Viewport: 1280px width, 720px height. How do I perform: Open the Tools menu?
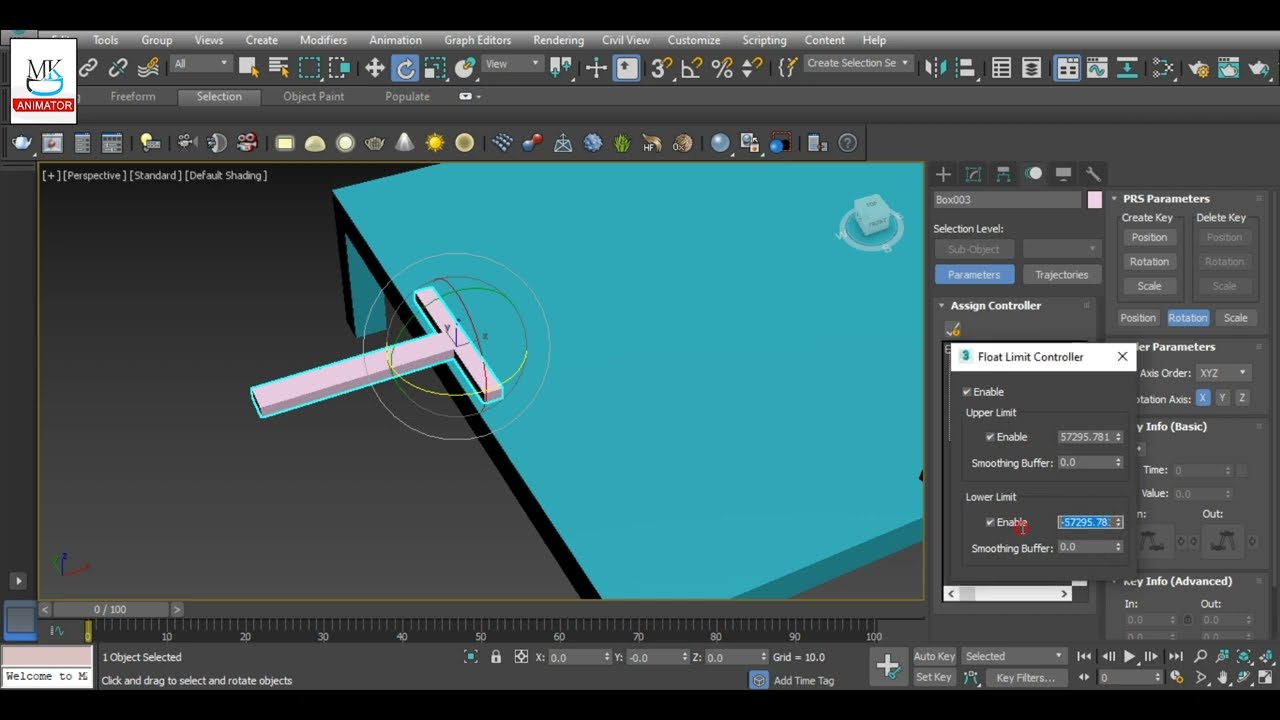105,40
